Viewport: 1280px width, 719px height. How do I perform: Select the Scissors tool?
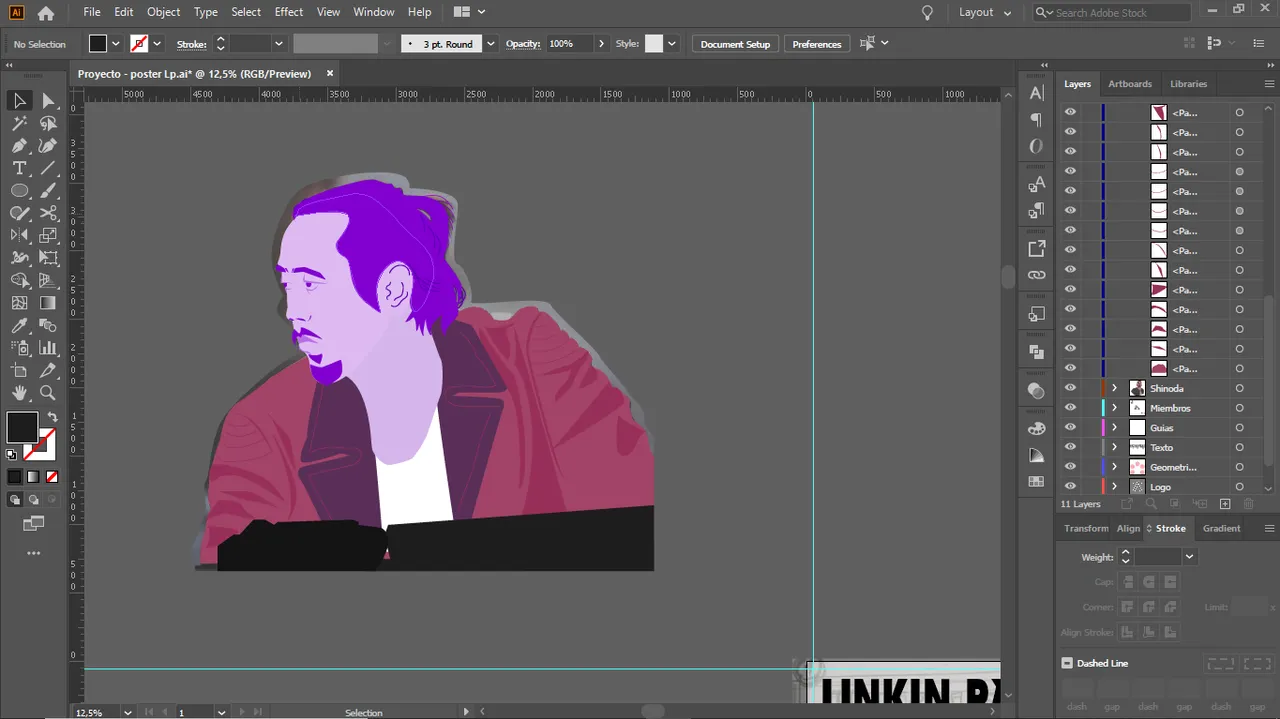[48, 213]
